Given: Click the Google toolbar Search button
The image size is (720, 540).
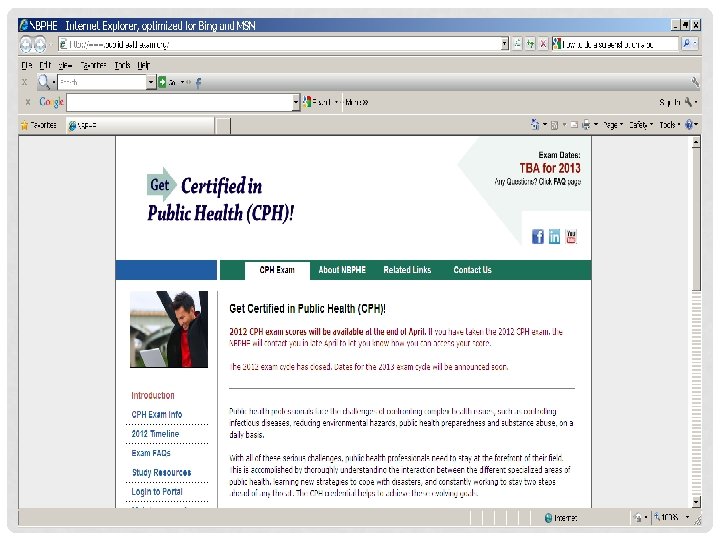Looking at the screenshot, I should (317, 102).
